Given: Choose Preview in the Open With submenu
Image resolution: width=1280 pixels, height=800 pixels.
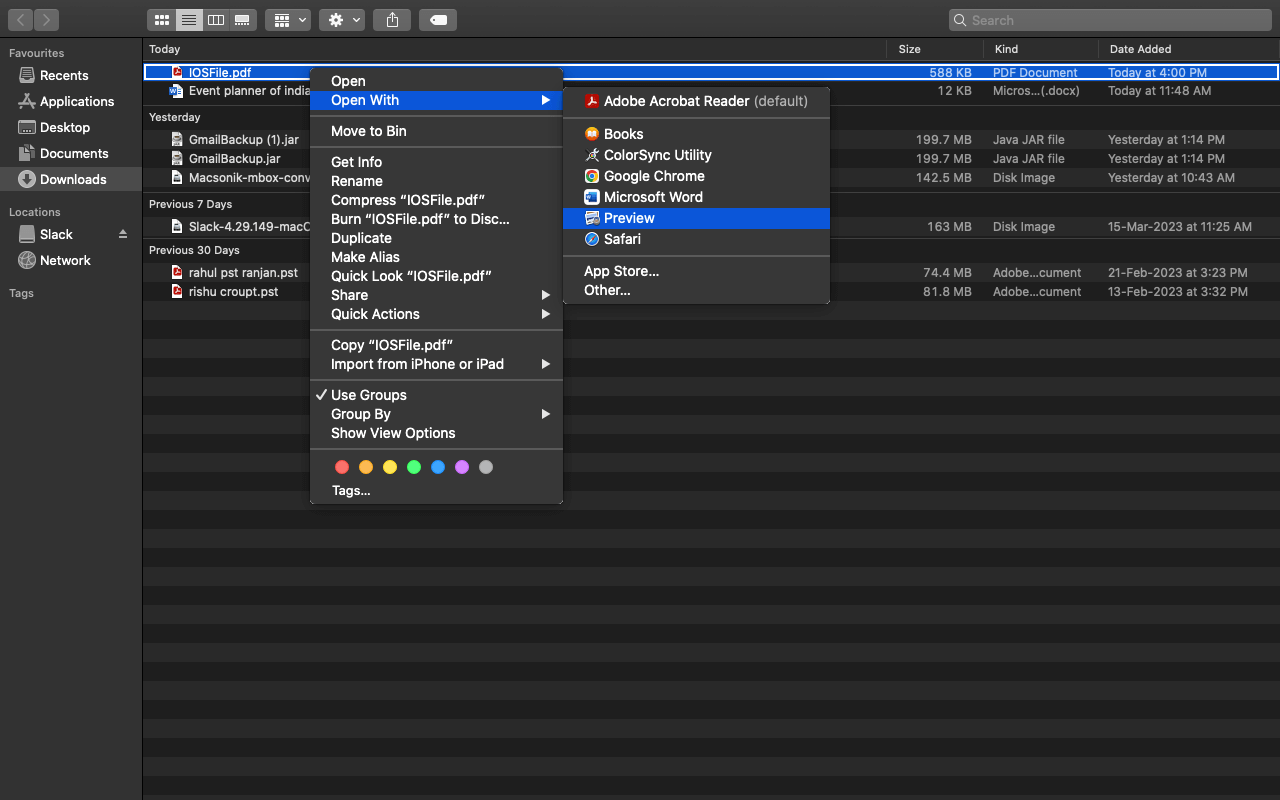Looking at the screenshot, I should (x=696, y=218).
